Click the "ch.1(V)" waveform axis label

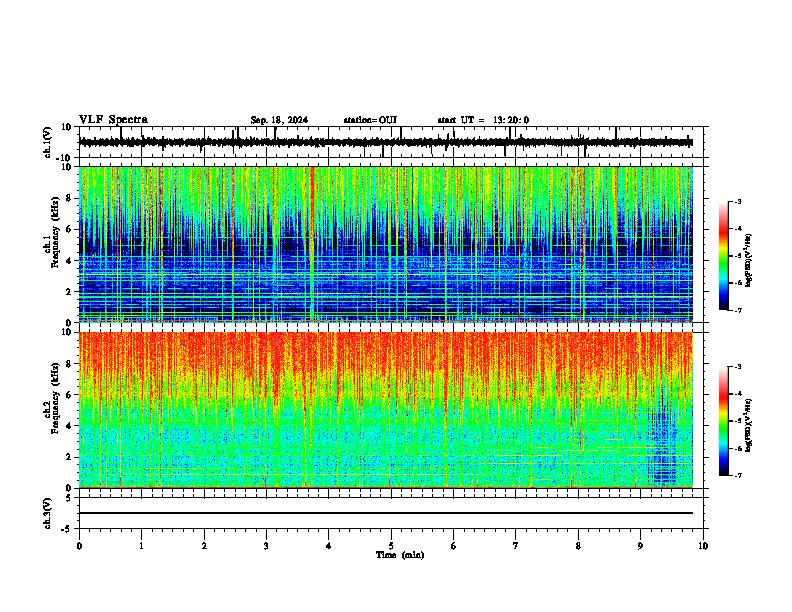tap(48, 142)
